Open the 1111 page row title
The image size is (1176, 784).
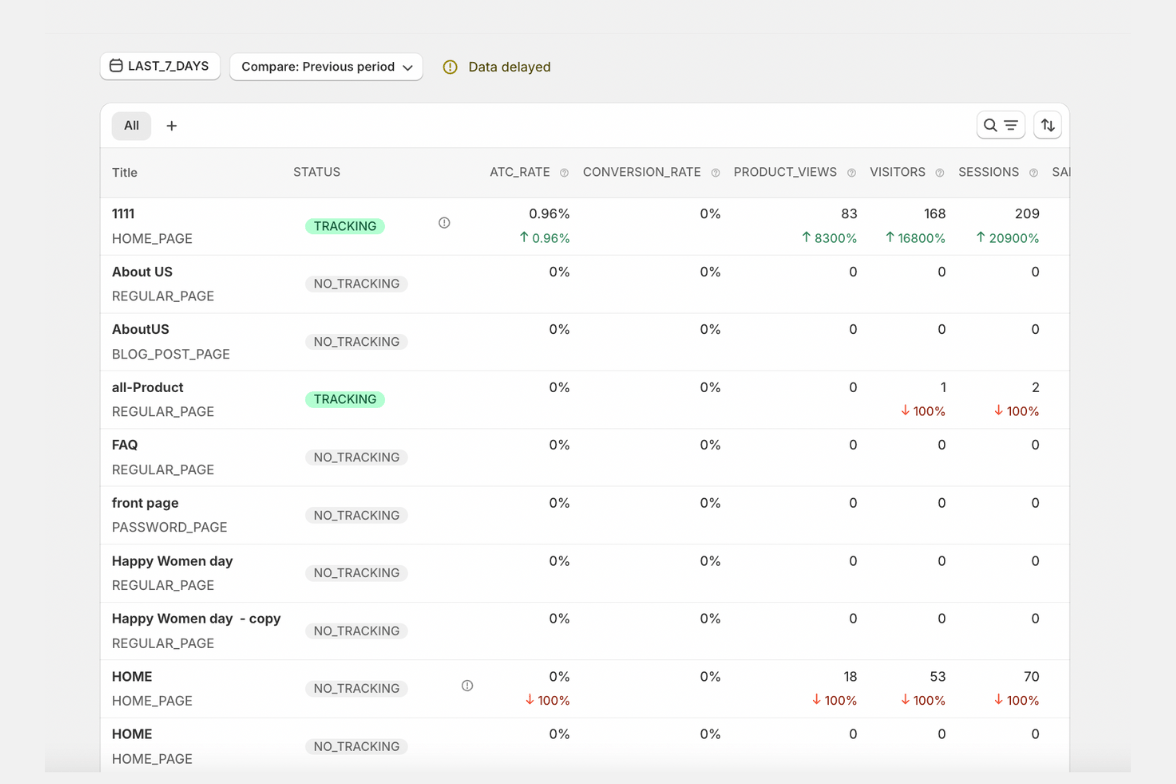click(x=123, y=214)
